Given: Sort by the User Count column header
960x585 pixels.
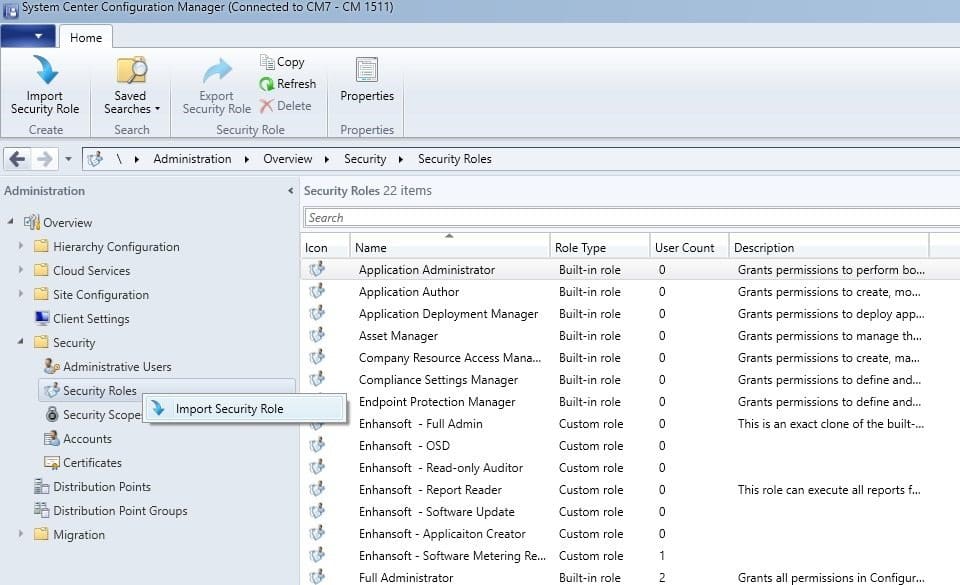Looking at the screenshot, I should click(x=689, y=246).
